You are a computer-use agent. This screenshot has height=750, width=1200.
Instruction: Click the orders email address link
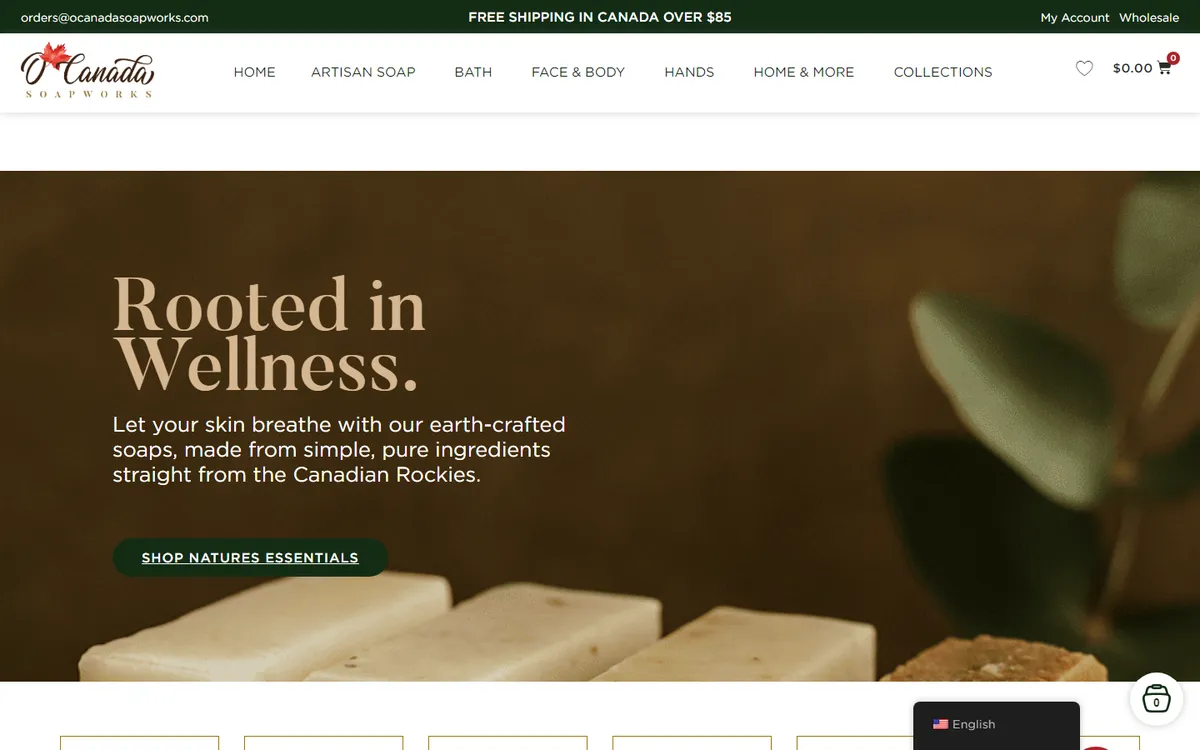point(115,17)
